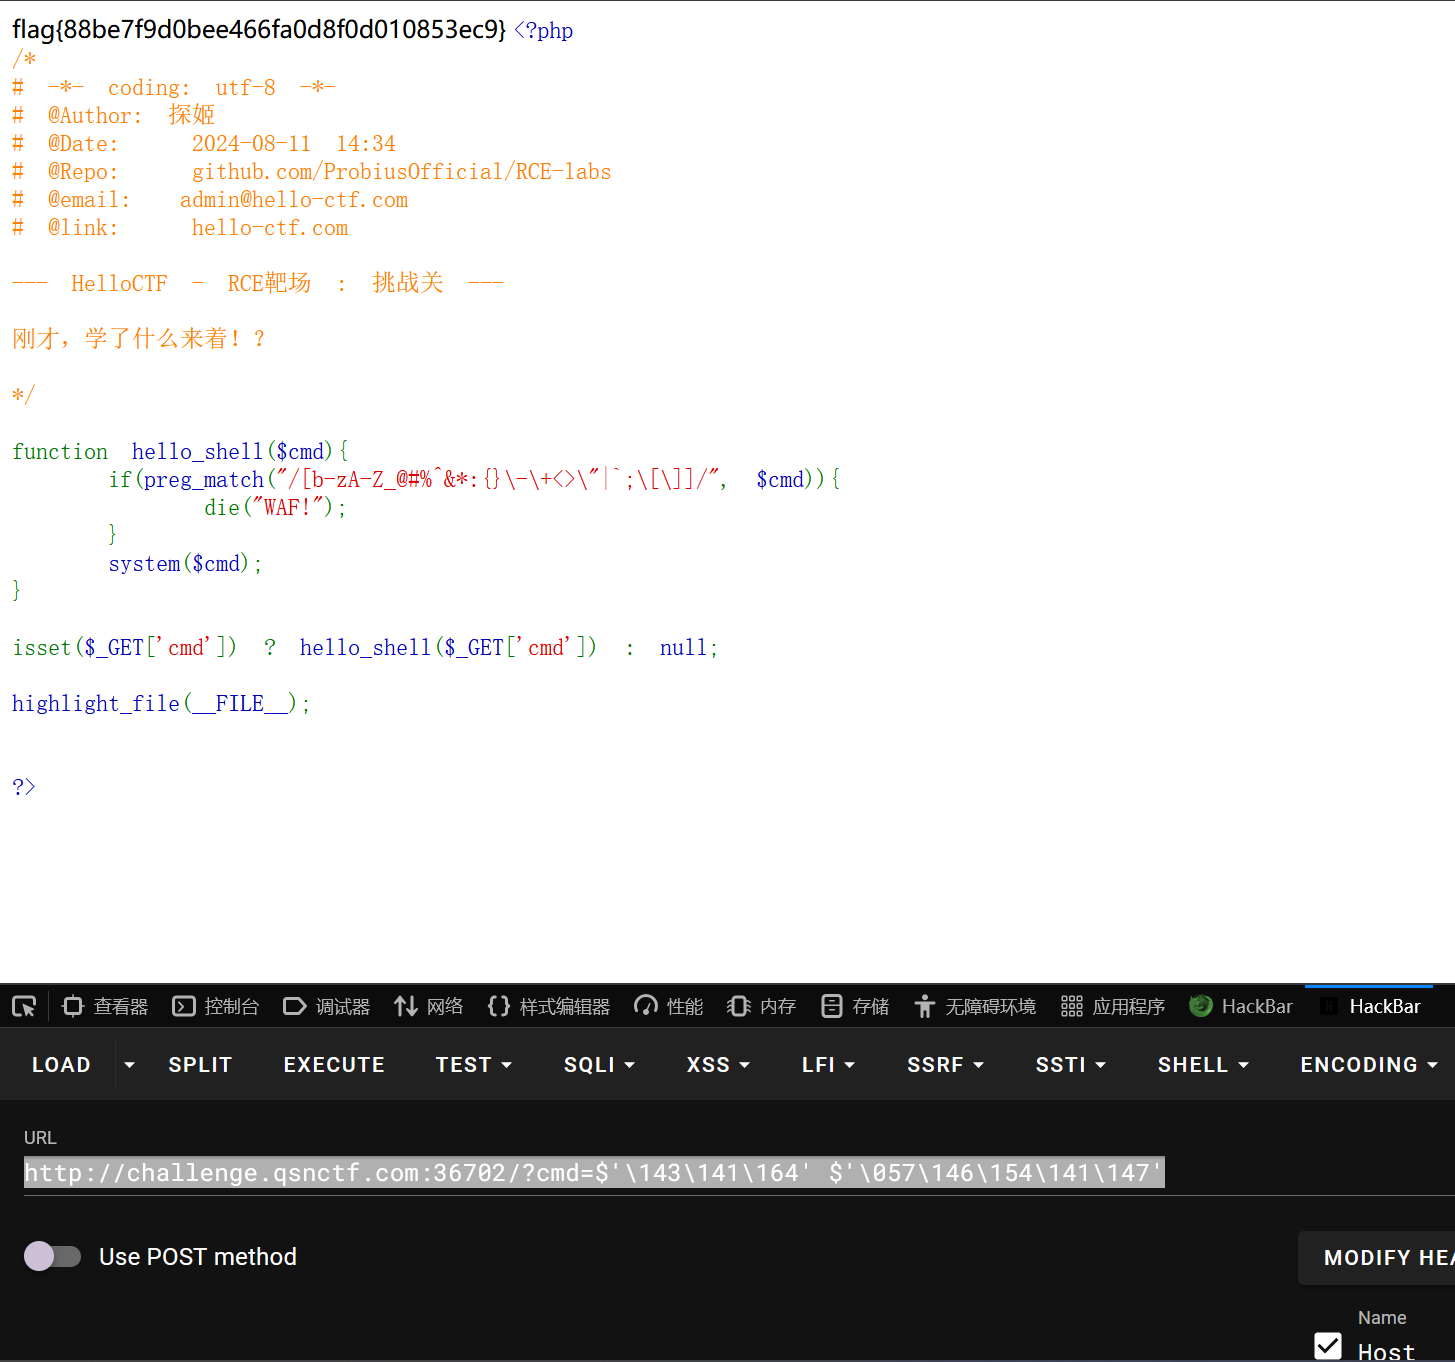Click EXECUTE to send the request

point(334,1065)
